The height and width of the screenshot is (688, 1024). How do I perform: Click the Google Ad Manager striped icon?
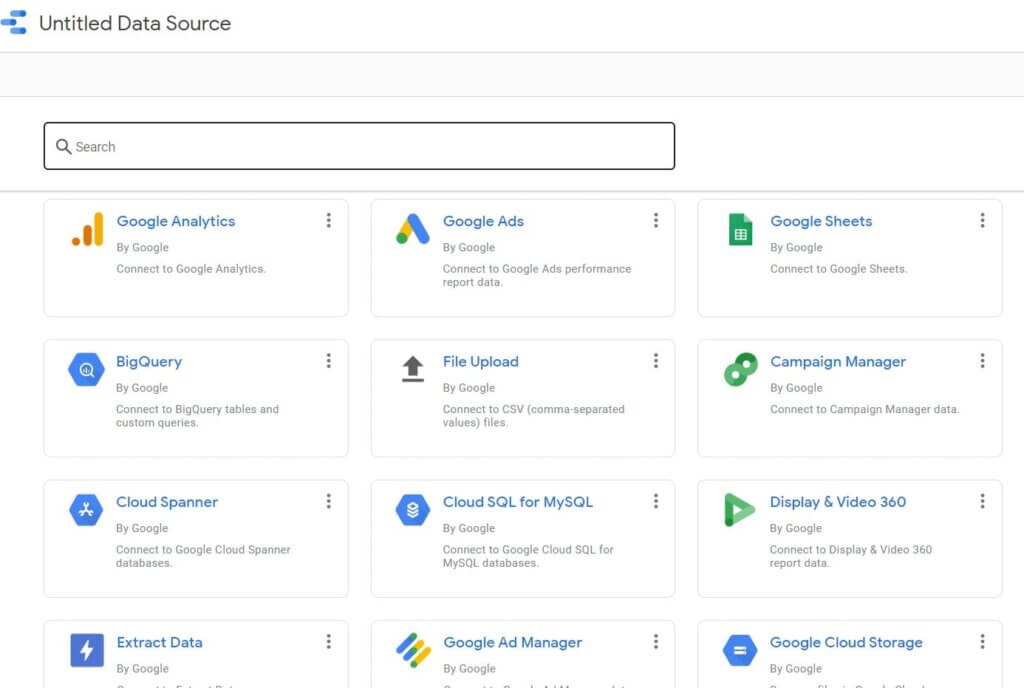point(413,650)
